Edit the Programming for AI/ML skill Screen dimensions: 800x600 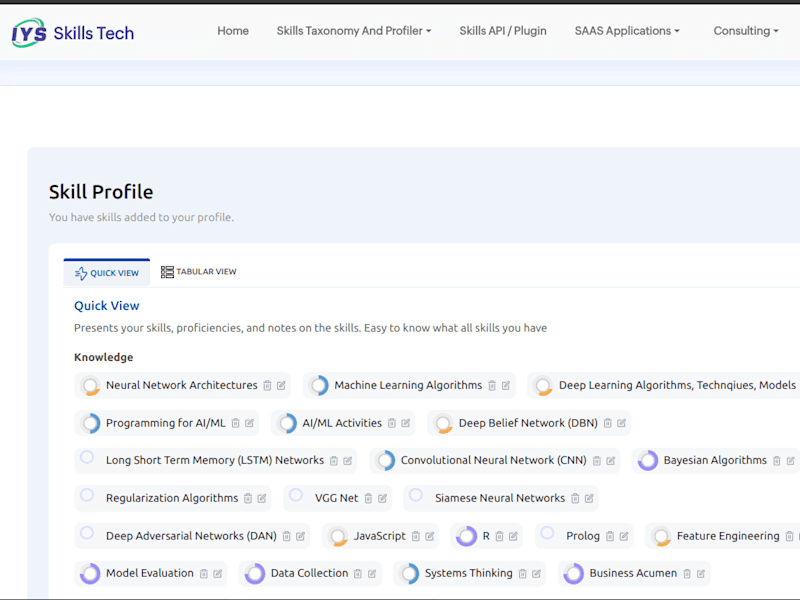[249, 423]
